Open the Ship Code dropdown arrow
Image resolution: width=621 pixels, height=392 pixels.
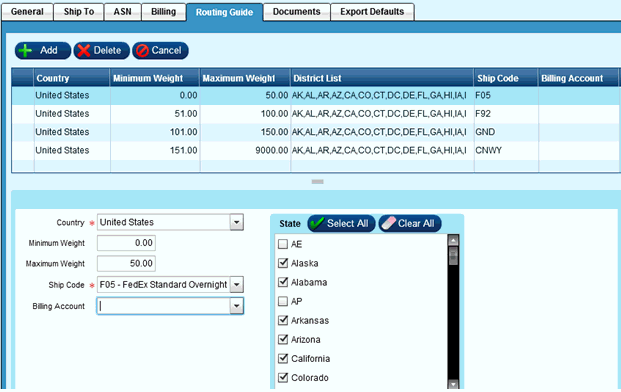[236, 284]
